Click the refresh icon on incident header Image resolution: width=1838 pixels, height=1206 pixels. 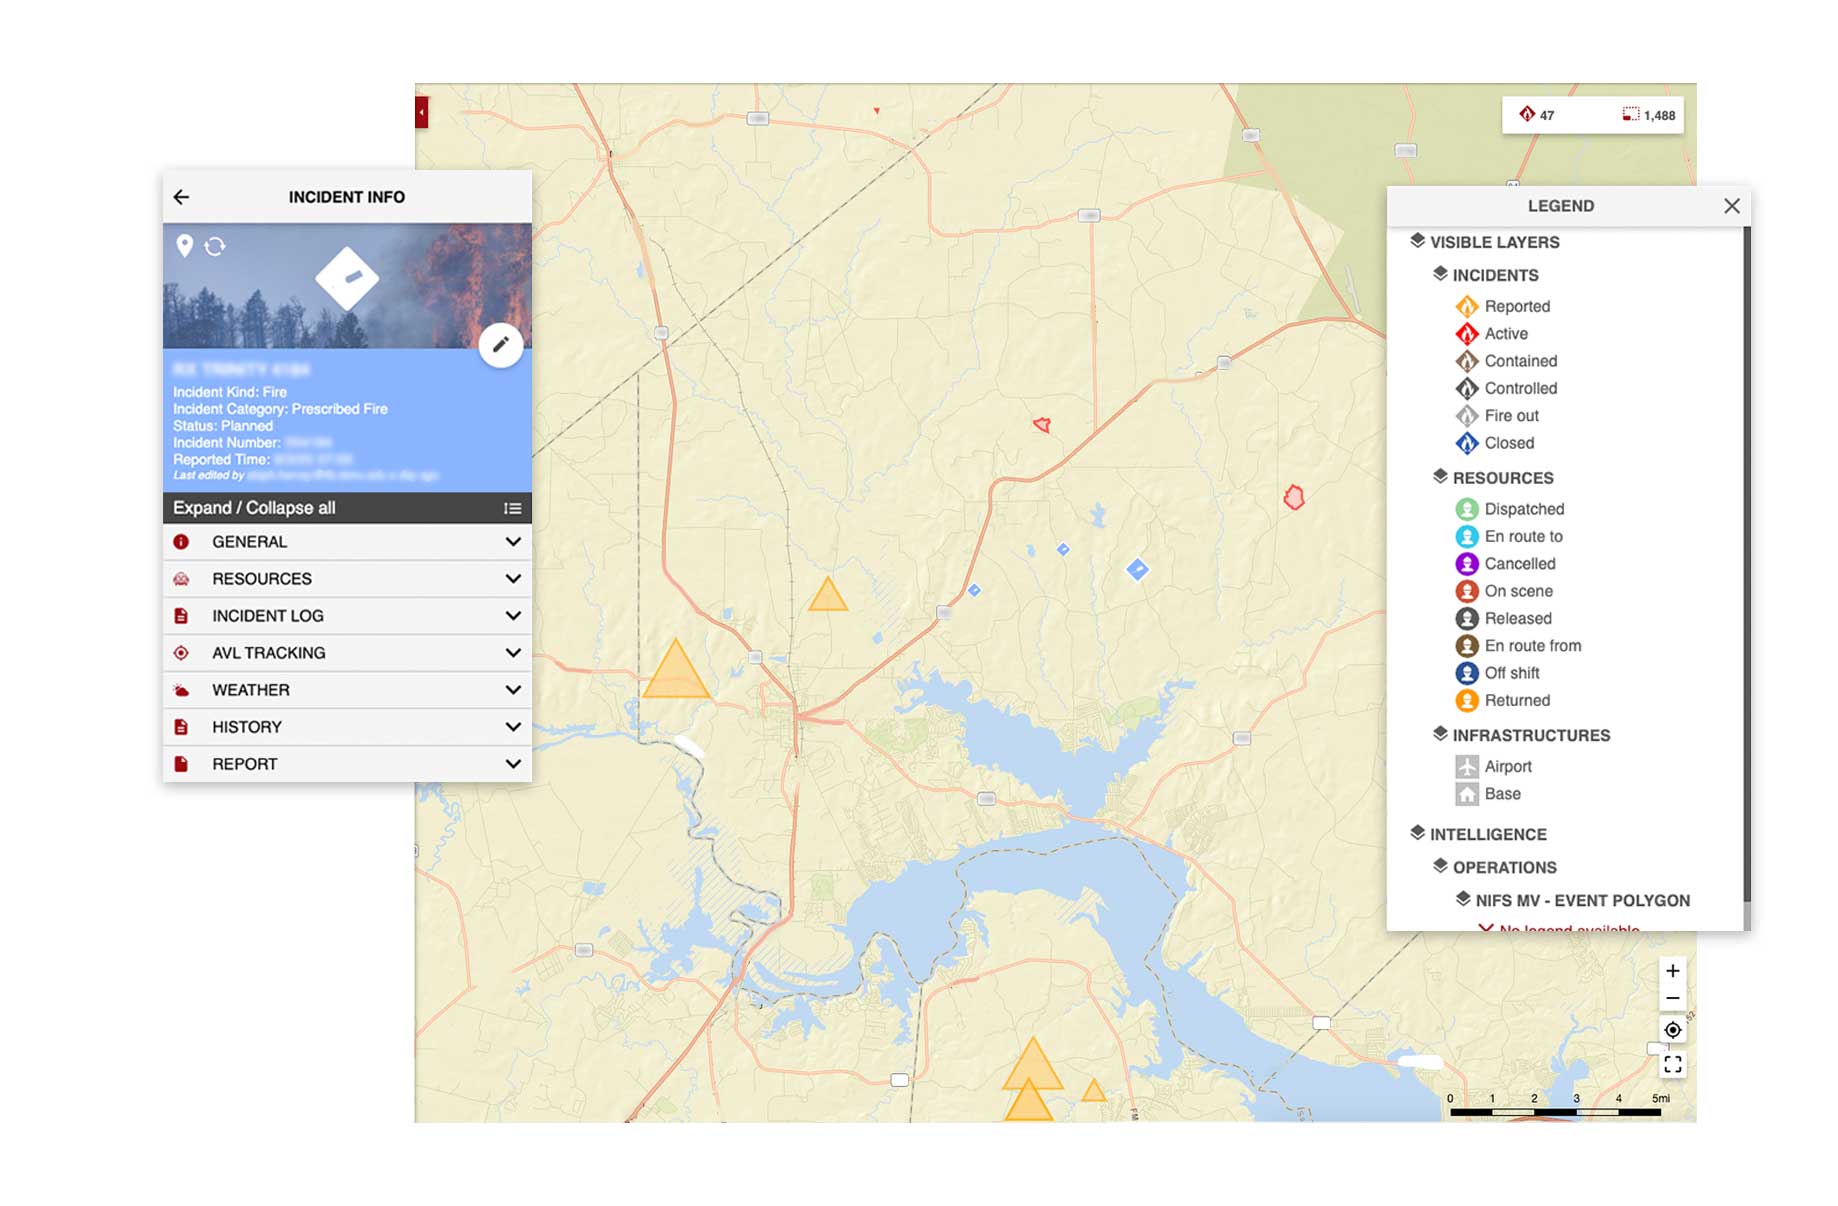tap(215, 246)
